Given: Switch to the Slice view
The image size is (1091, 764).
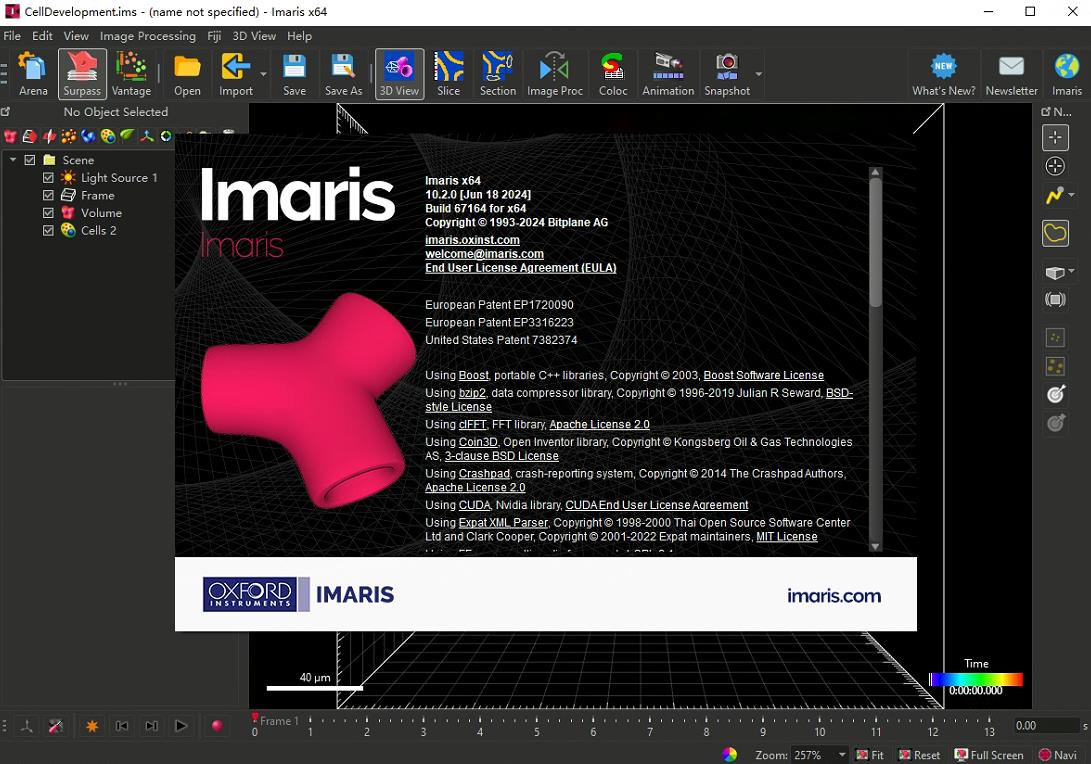Looking at the screenshot, I should (448, 74).
